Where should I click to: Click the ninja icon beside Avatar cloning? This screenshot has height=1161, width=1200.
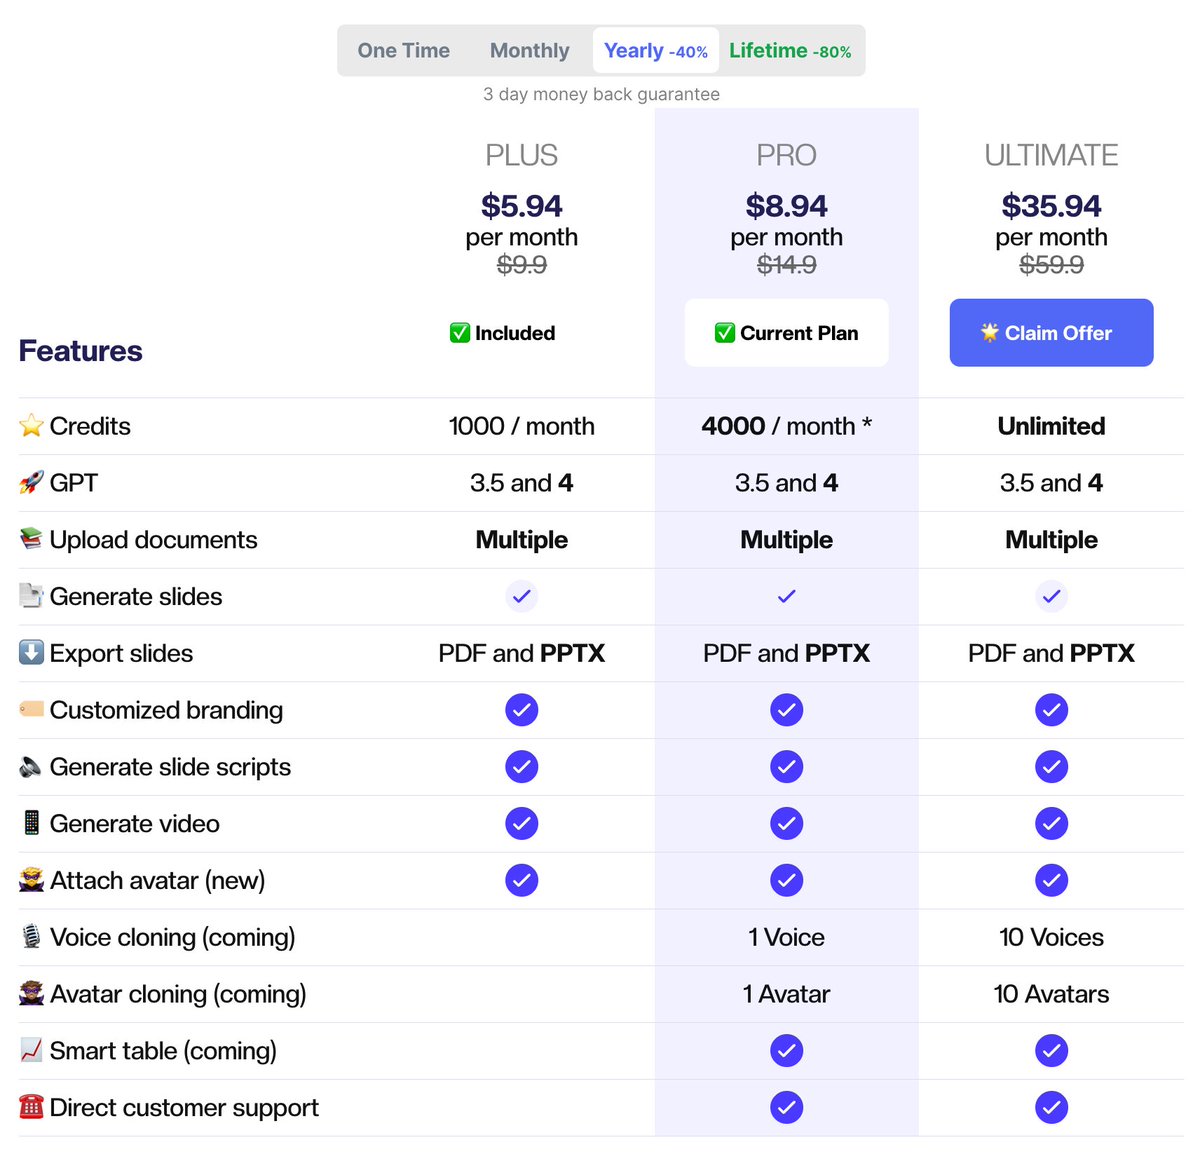(x=31, y=993)
